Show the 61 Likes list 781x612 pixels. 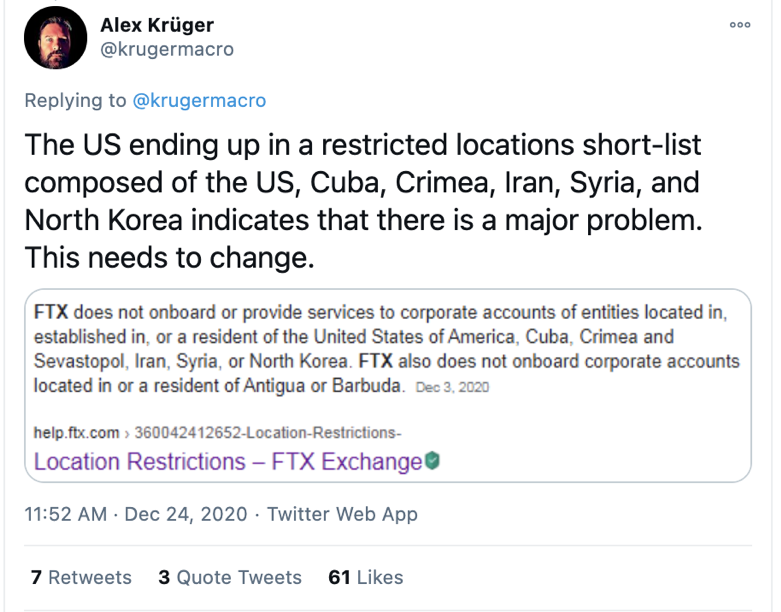[x=365, y=578]
